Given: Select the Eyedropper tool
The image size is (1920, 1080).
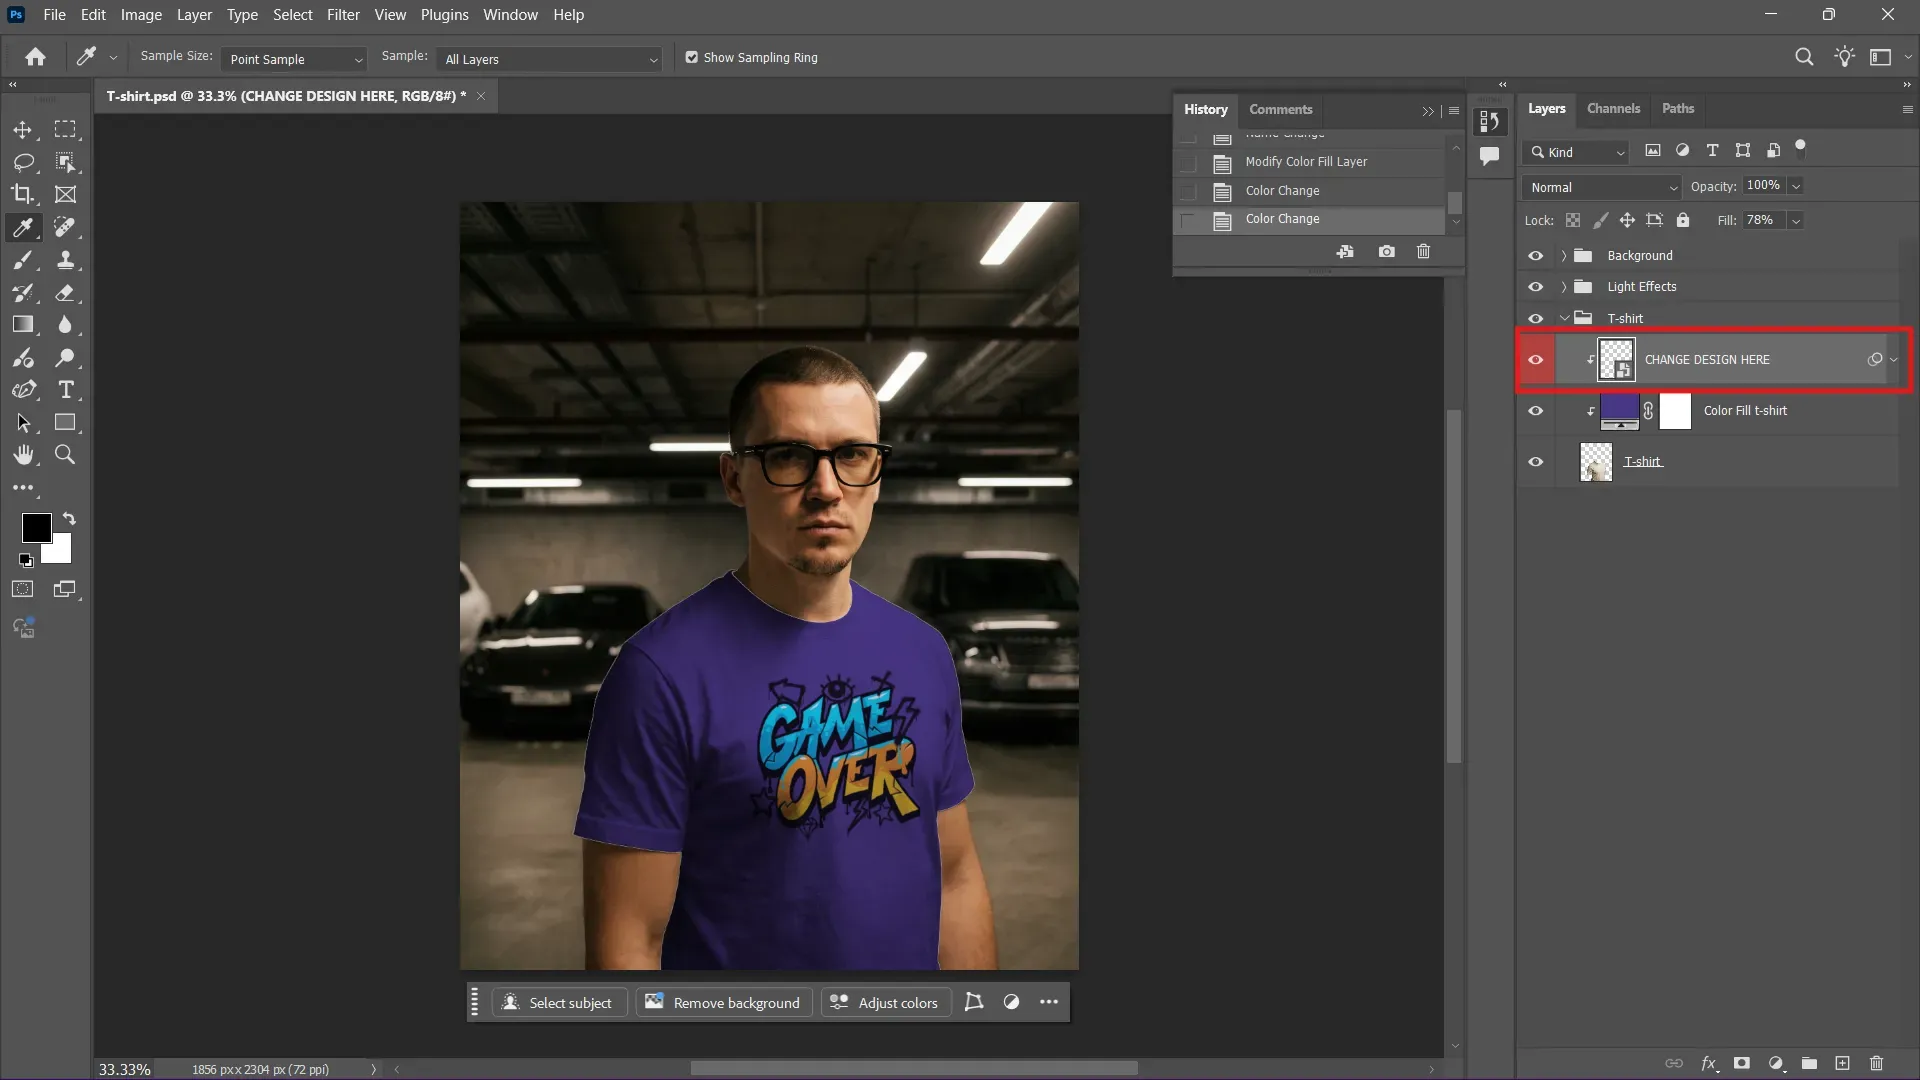Looking at the screenshot, I should point(22,228).
